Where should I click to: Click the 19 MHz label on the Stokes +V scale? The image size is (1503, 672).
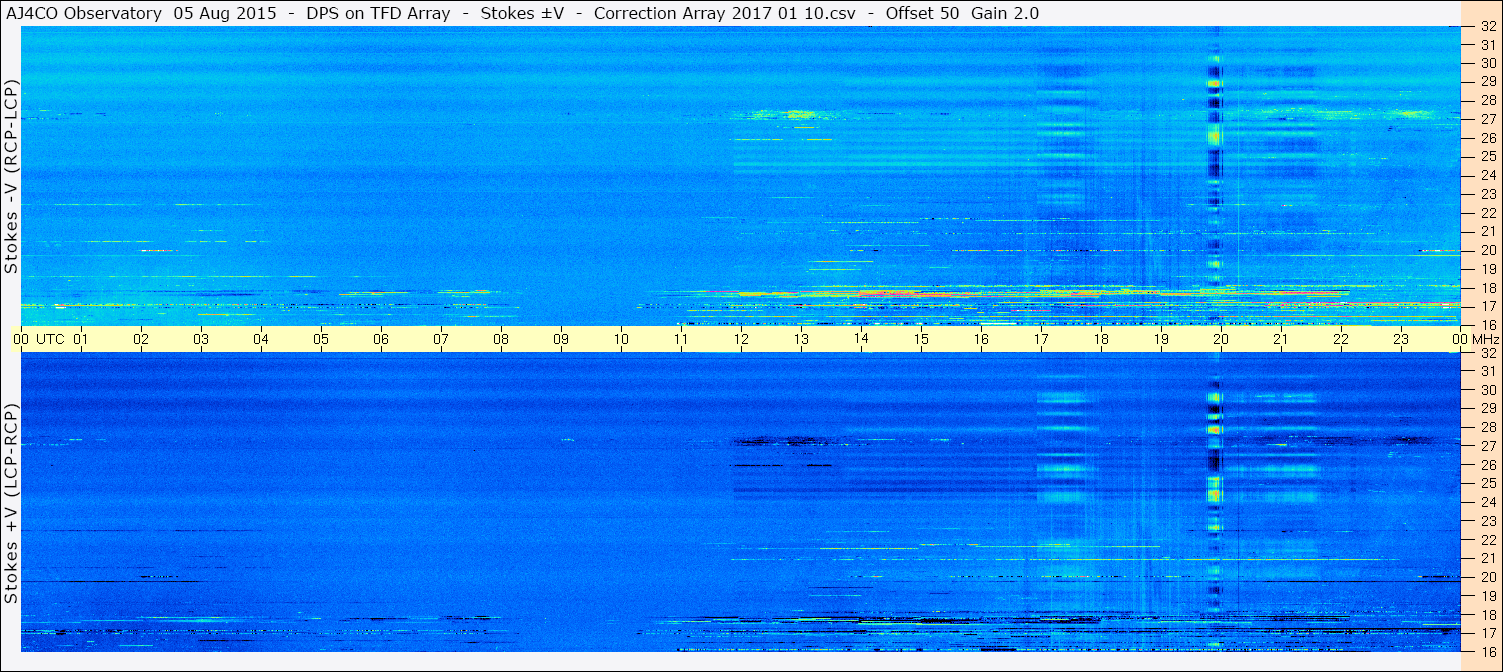[x=1488, y=596]
